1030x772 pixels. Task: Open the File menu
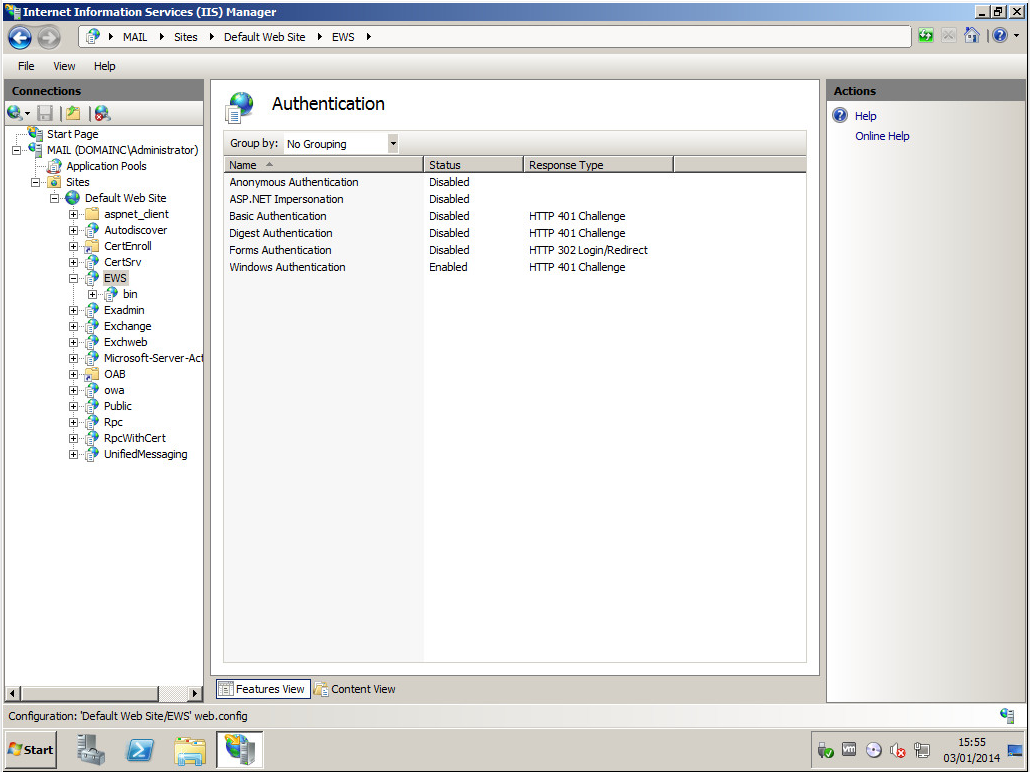click(x=26, y=66)
